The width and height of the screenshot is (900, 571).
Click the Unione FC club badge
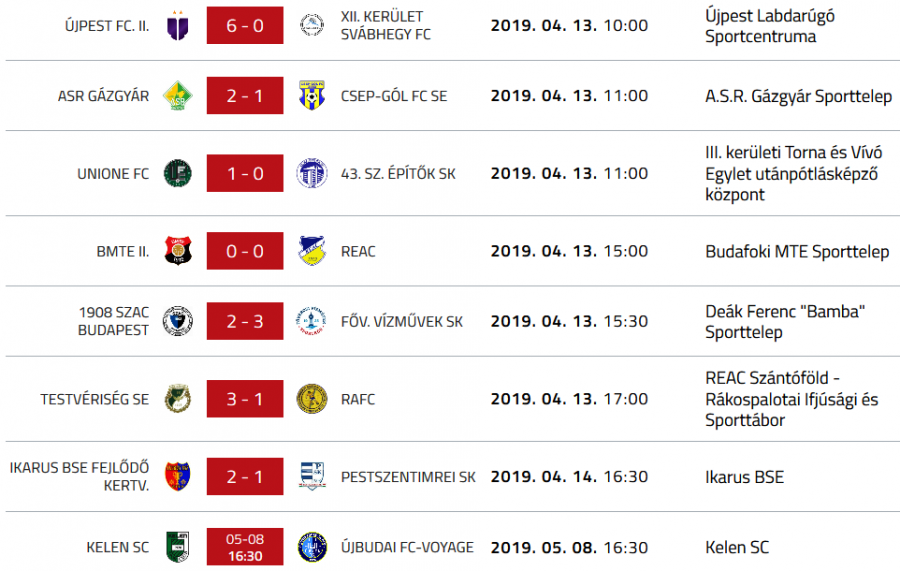point(178,174)
